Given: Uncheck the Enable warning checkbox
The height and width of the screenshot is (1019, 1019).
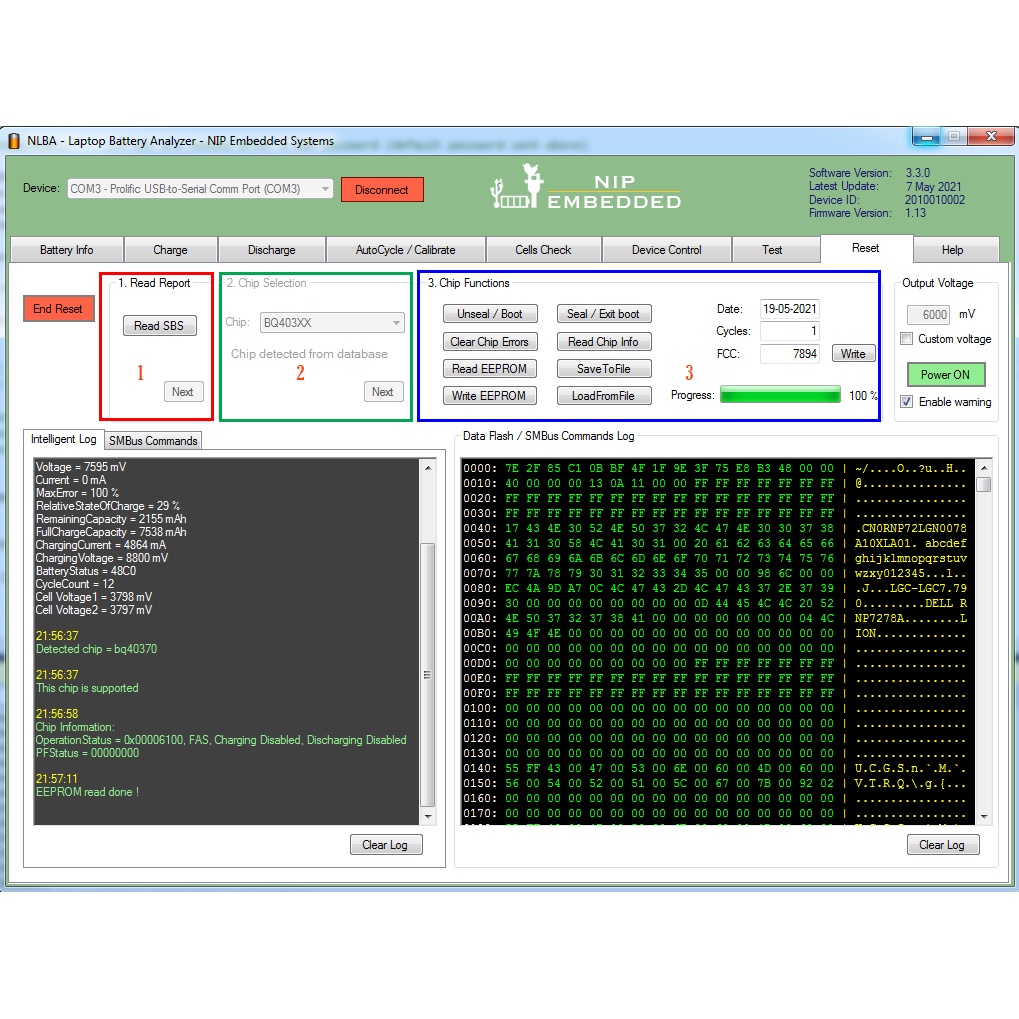Looking at the screenshot, I should [907, 402].
